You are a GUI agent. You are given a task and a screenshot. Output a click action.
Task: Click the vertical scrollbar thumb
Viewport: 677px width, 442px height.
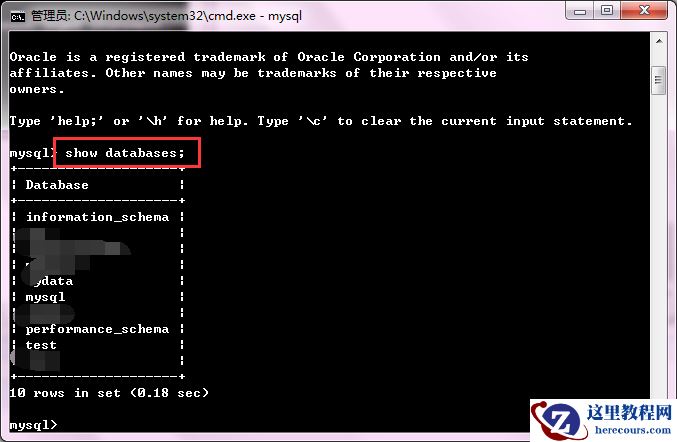pyautogui.click(x=658, y=80)
